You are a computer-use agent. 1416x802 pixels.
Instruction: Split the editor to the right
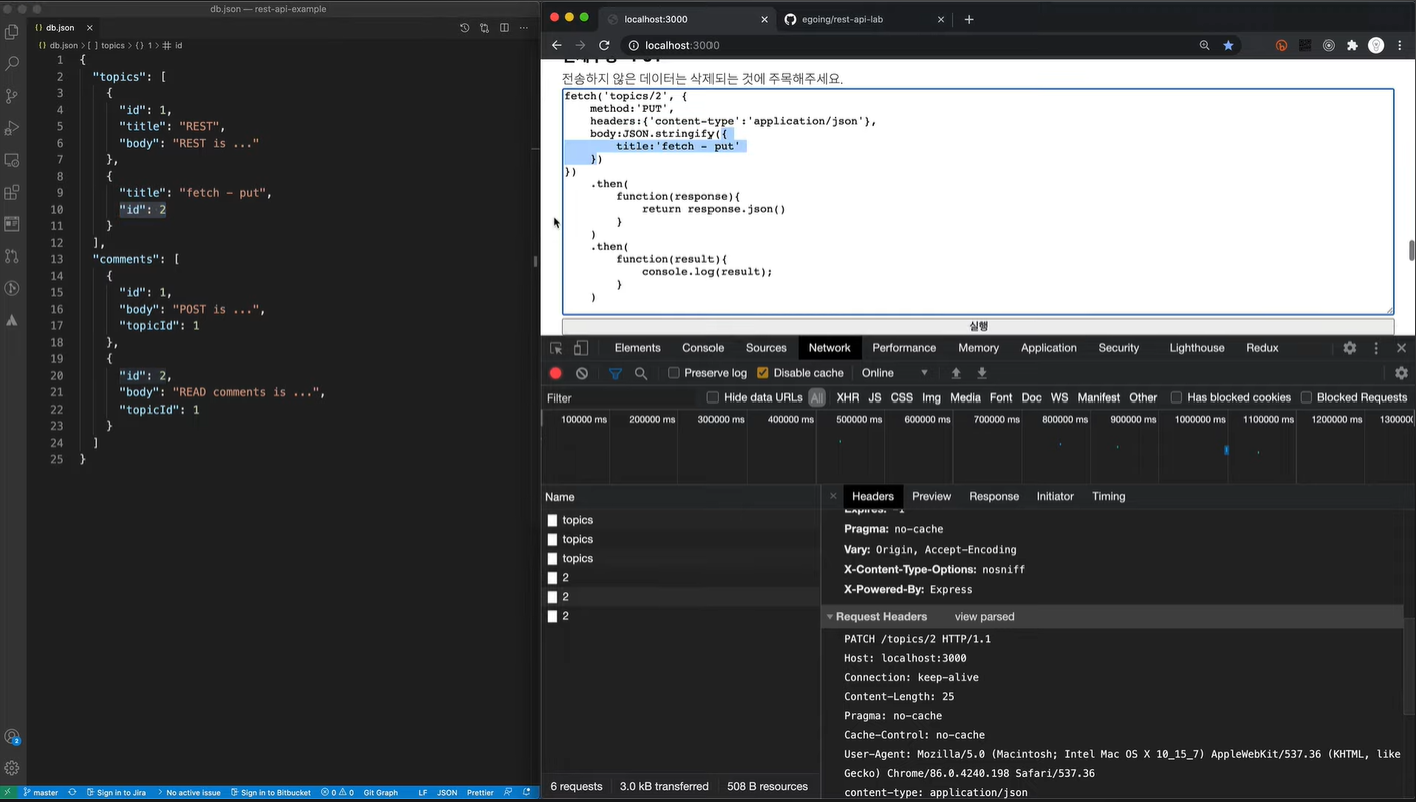point(504,28)
